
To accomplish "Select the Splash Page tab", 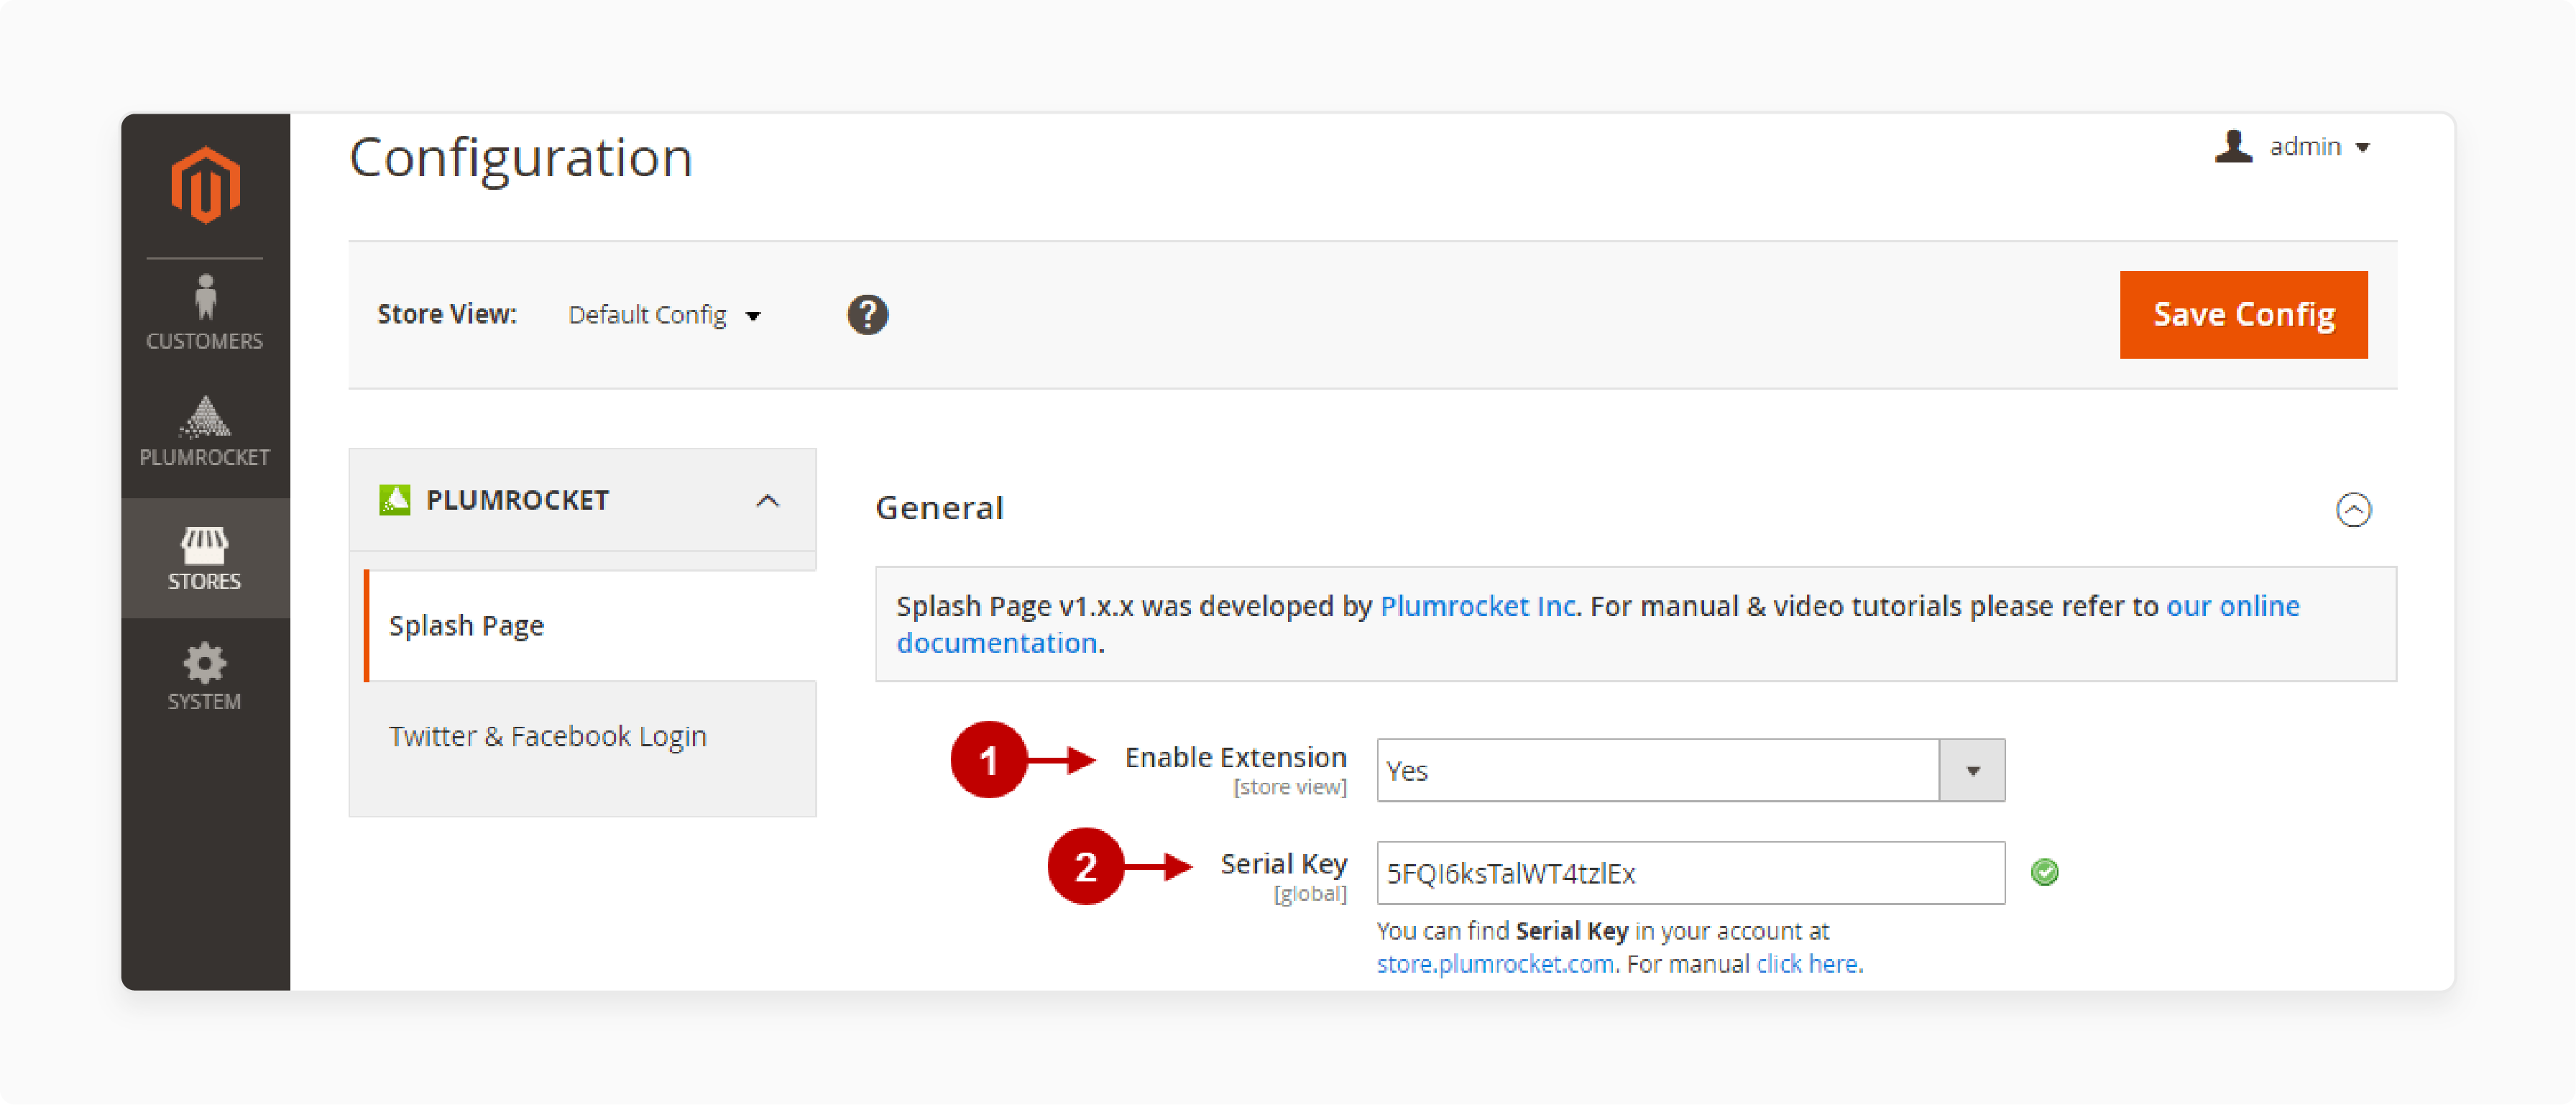I will click(x=590, y=625).
